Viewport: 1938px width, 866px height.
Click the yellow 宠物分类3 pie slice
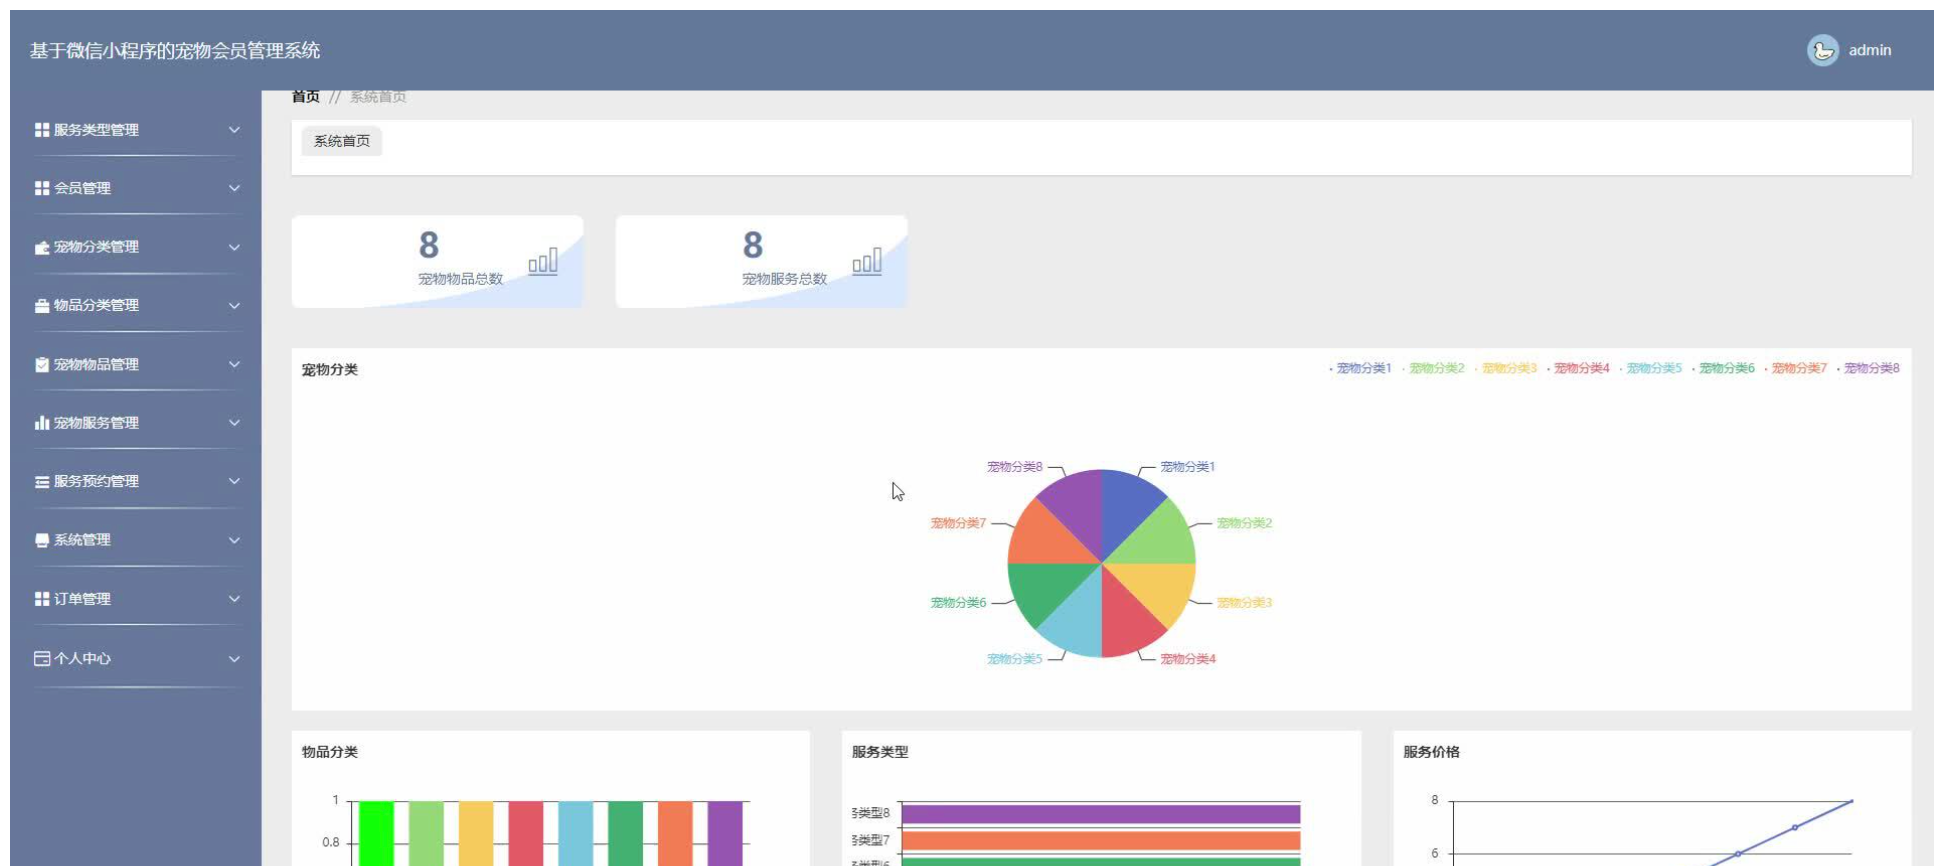point(1160,587)
